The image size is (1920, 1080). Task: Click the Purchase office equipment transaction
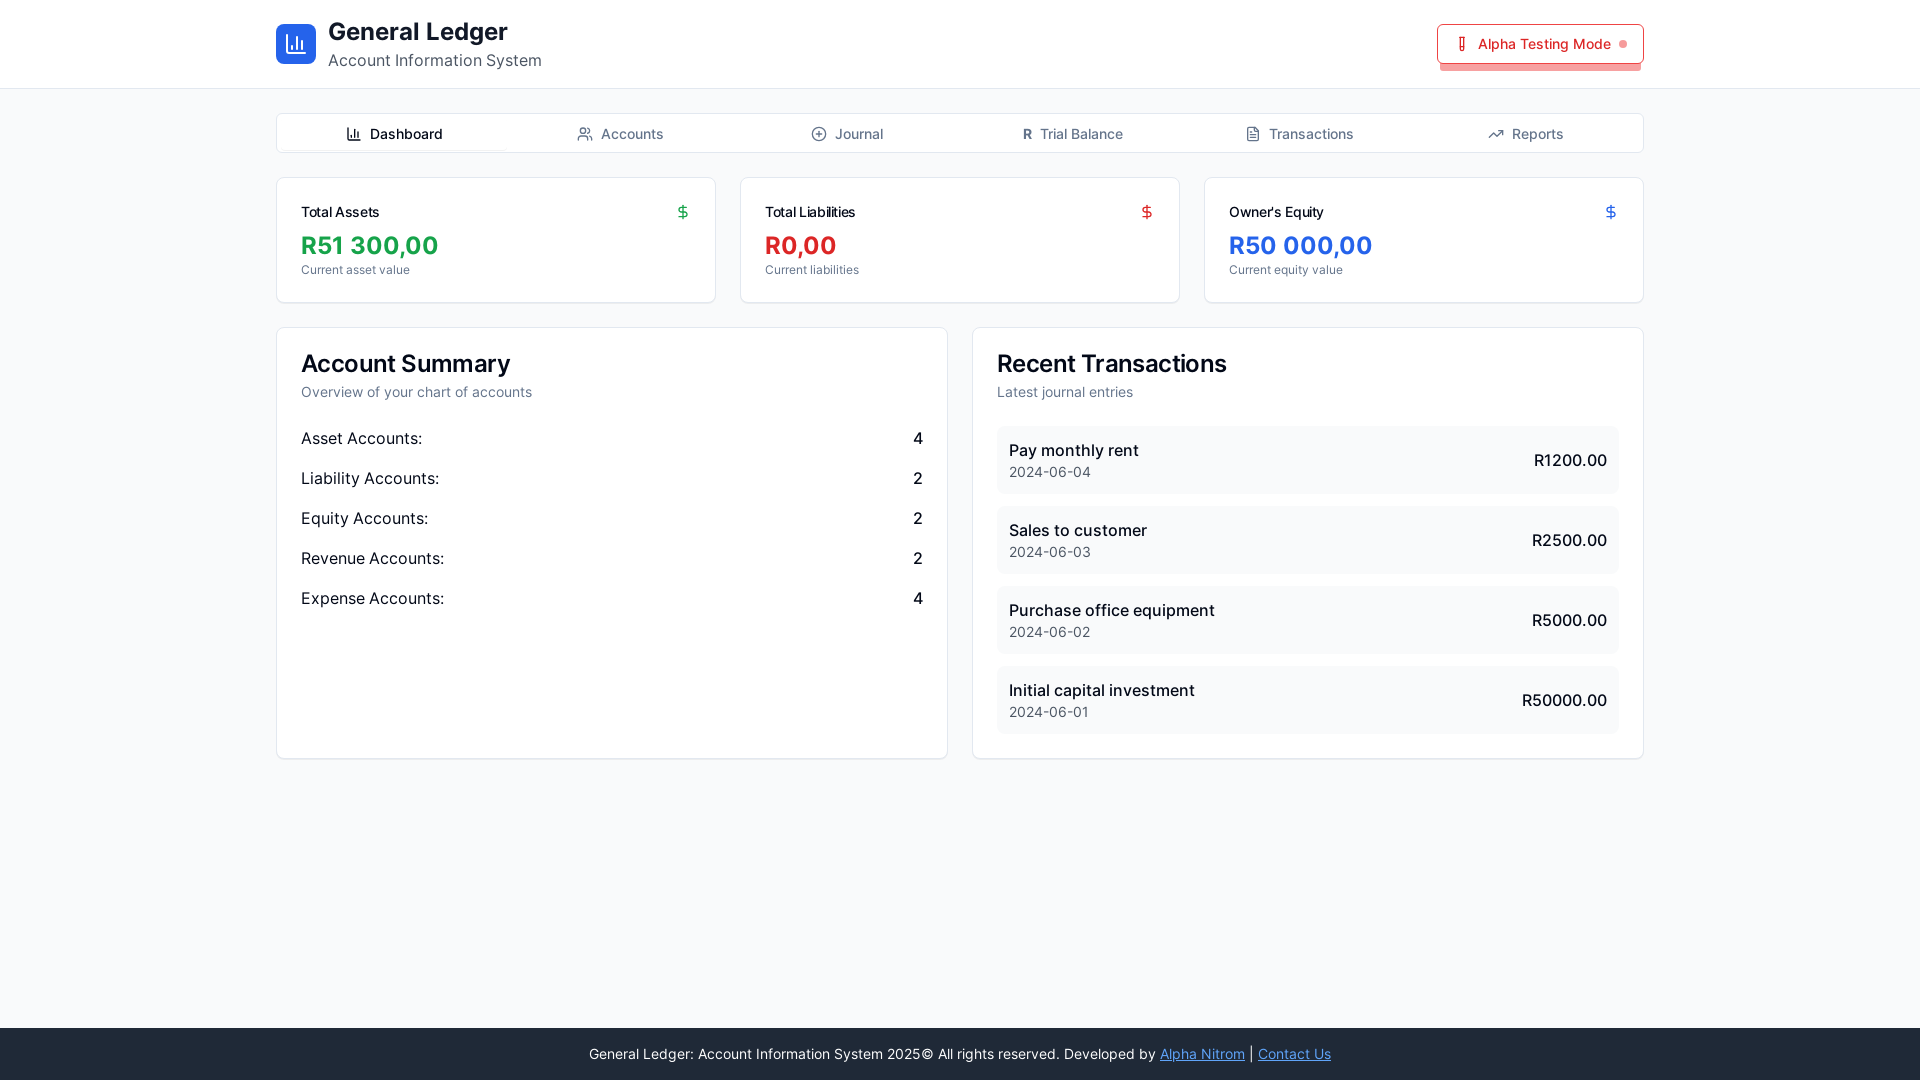point(1307,620)
